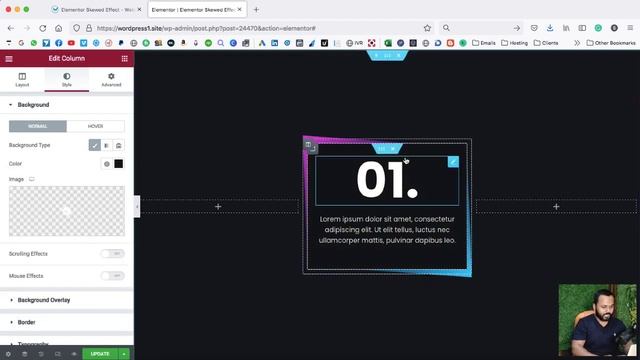Viewport: 640px width, 360px height.
Task: Go to the browser home page
Action: [59, 28]
